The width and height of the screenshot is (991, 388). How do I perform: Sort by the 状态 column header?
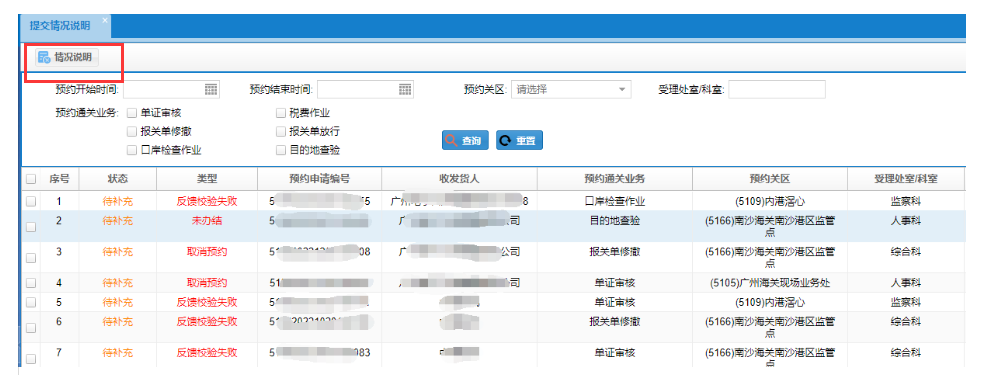(118, 179)
